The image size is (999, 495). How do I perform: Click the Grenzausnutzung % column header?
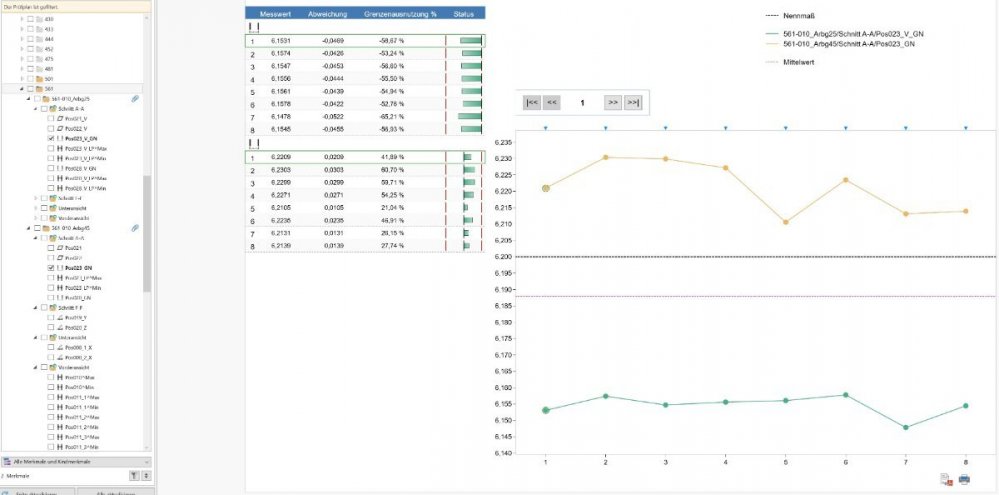(x=394, y=14)
